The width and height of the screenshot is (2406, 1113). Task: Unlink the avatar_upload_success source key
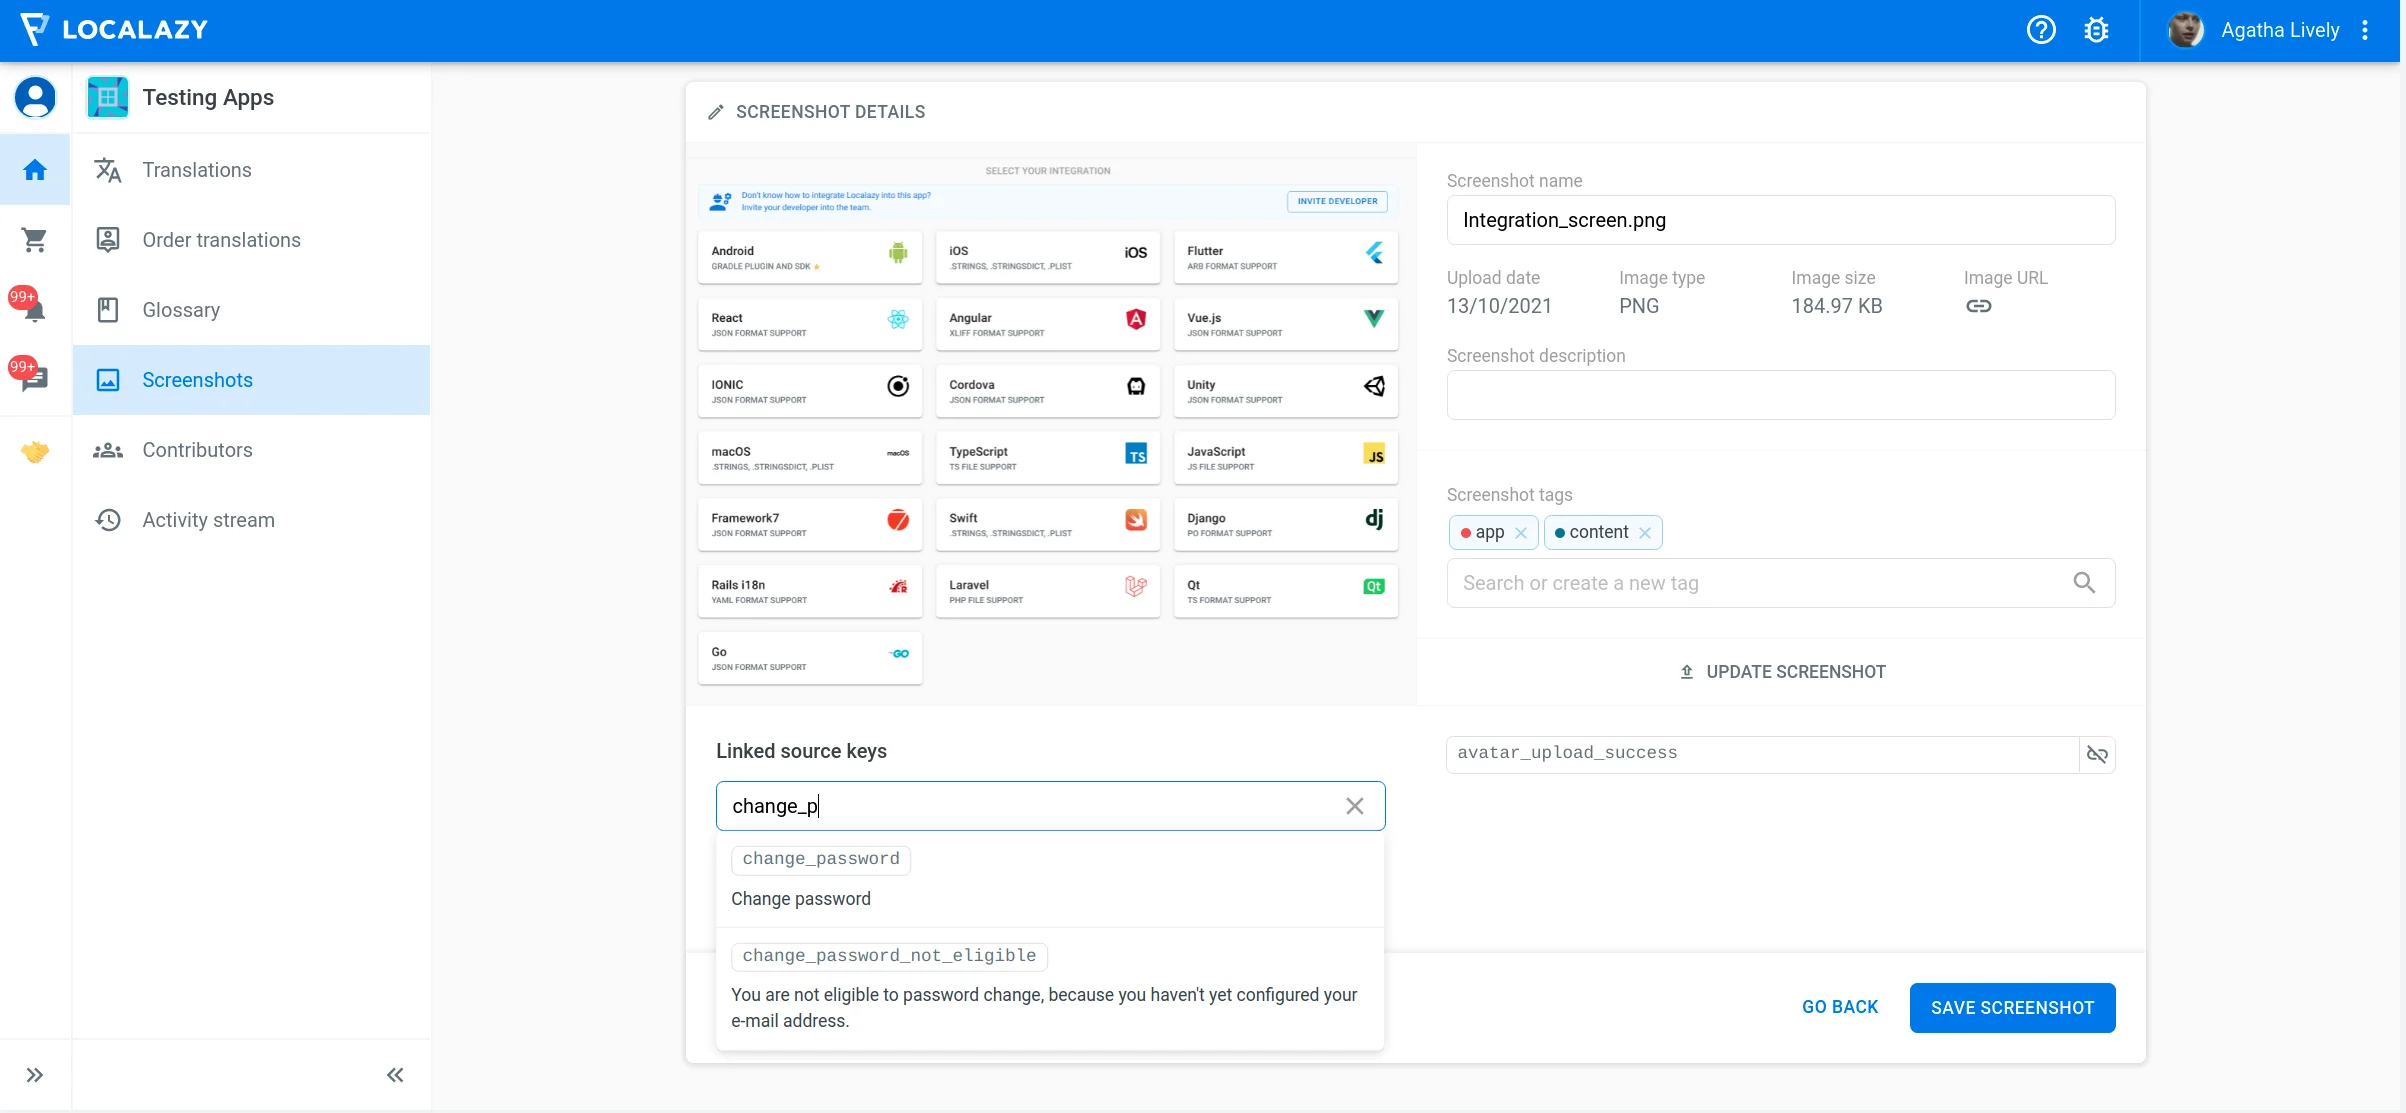(x=2097, y=754)
